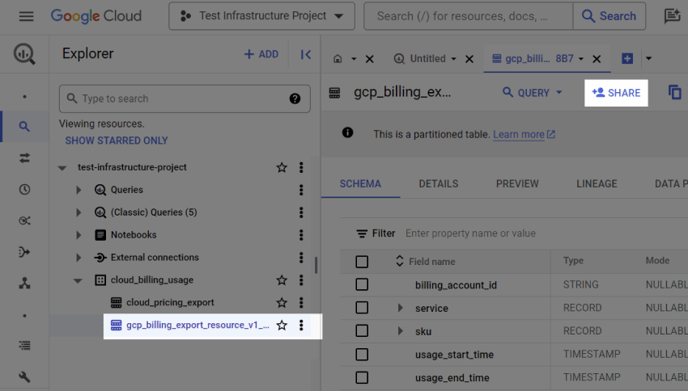Open more options for cloud_billing_usage dataset
Screen dimensions: 688x391
pos(301,280)
